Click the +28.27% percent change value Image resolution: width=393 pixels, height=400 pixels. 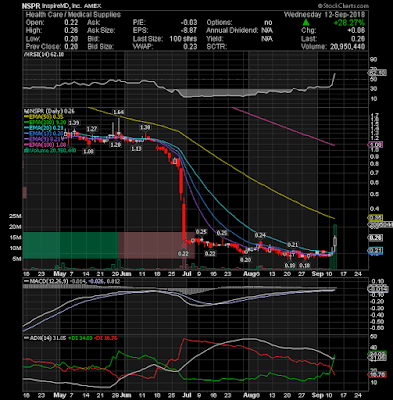[x=348, y=23]
